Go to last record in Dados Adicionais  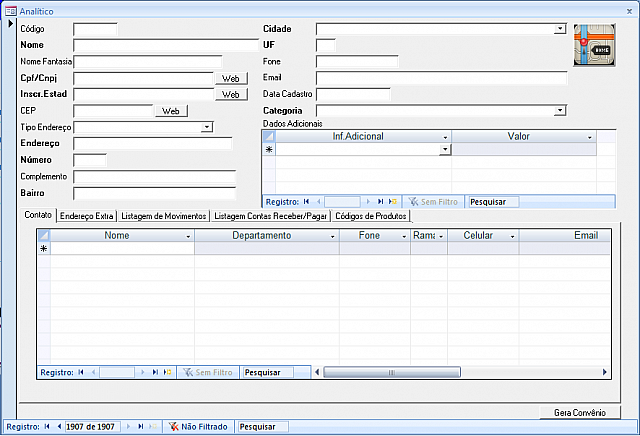click(380, 202)
